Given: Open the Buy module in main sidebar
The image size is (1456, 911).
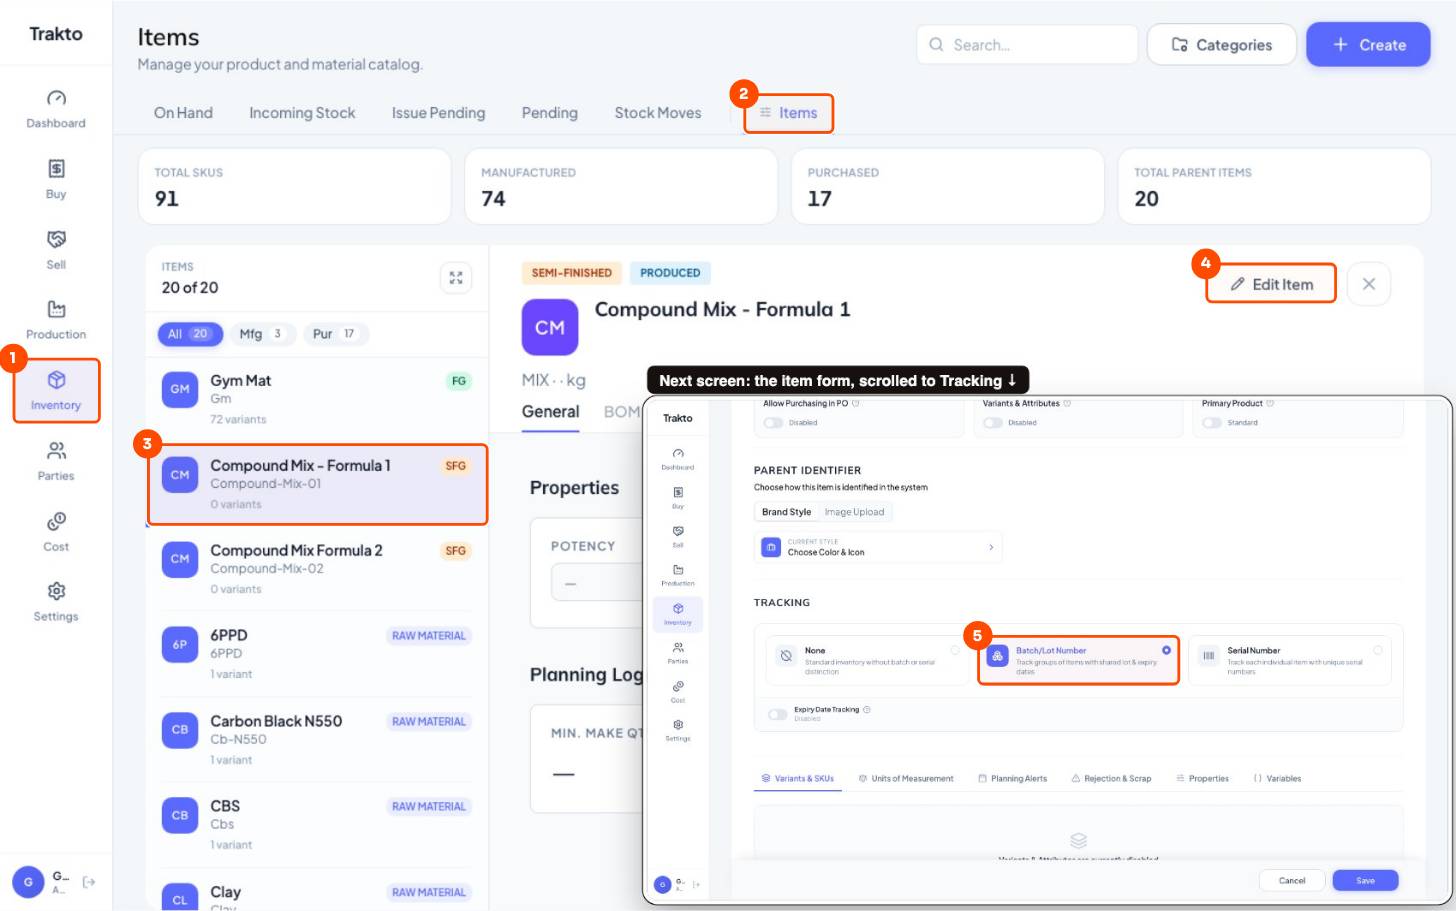Looking at the screenshot, I should [x=56, y=179].
